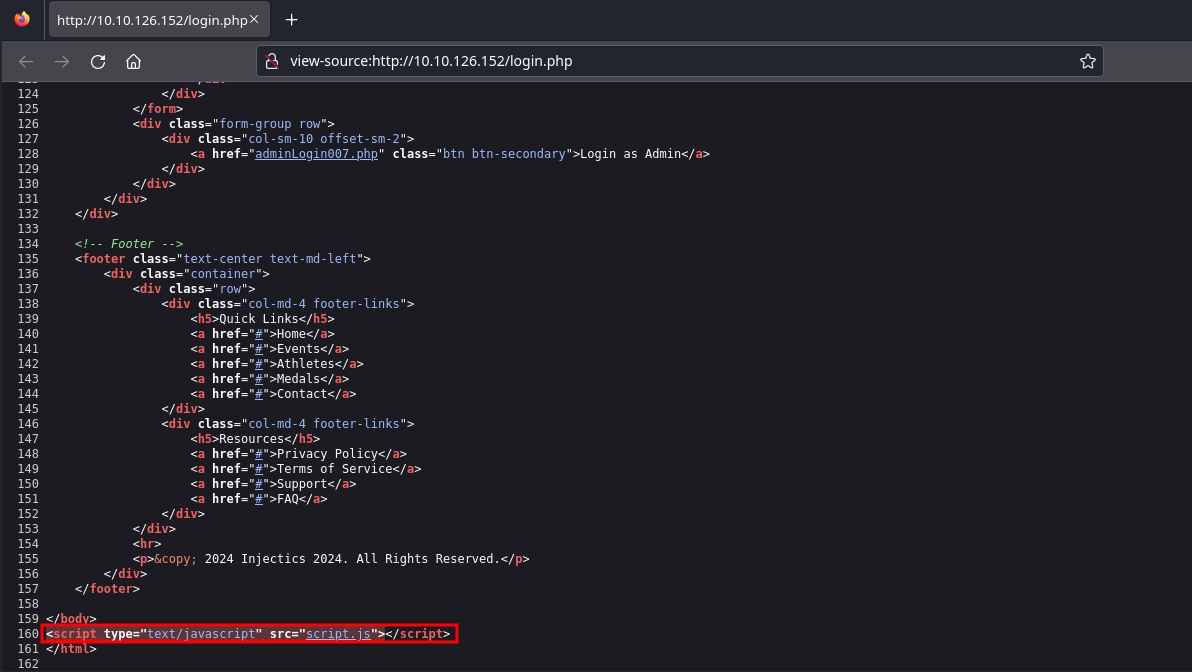Click the Events anchor link

click(258, 348)
